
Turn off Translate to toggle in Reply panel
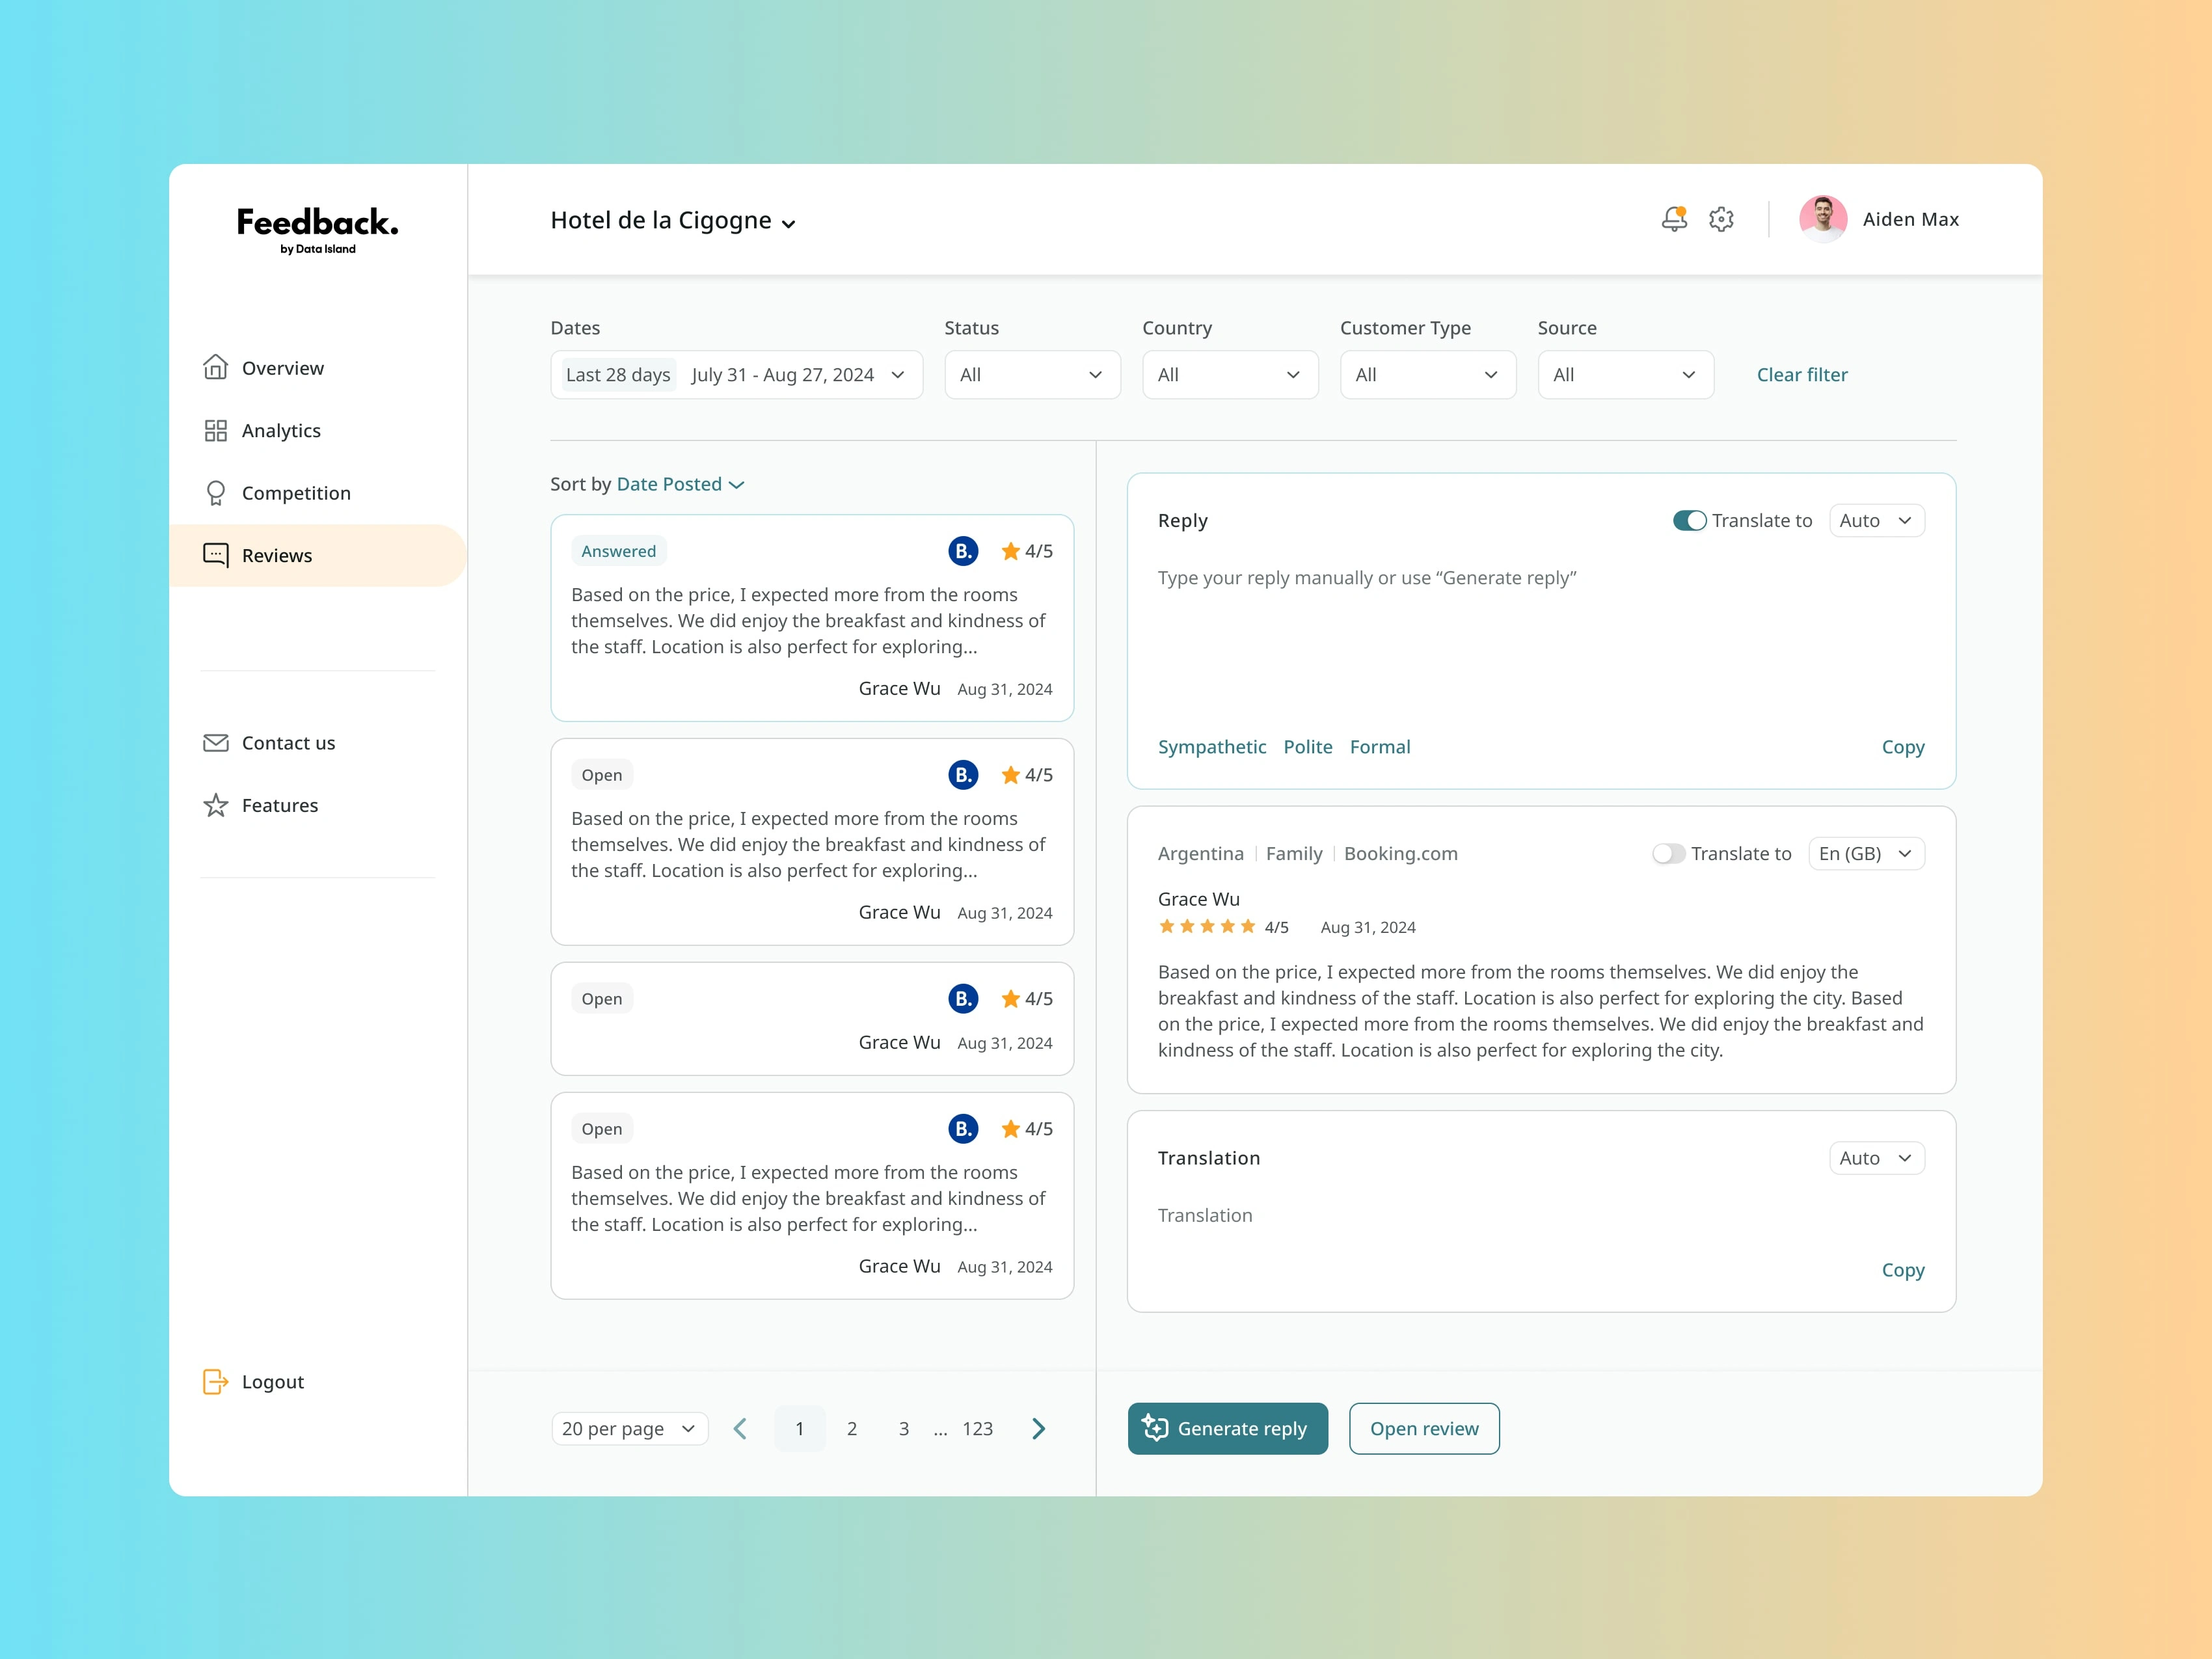tap(1690, 521)
